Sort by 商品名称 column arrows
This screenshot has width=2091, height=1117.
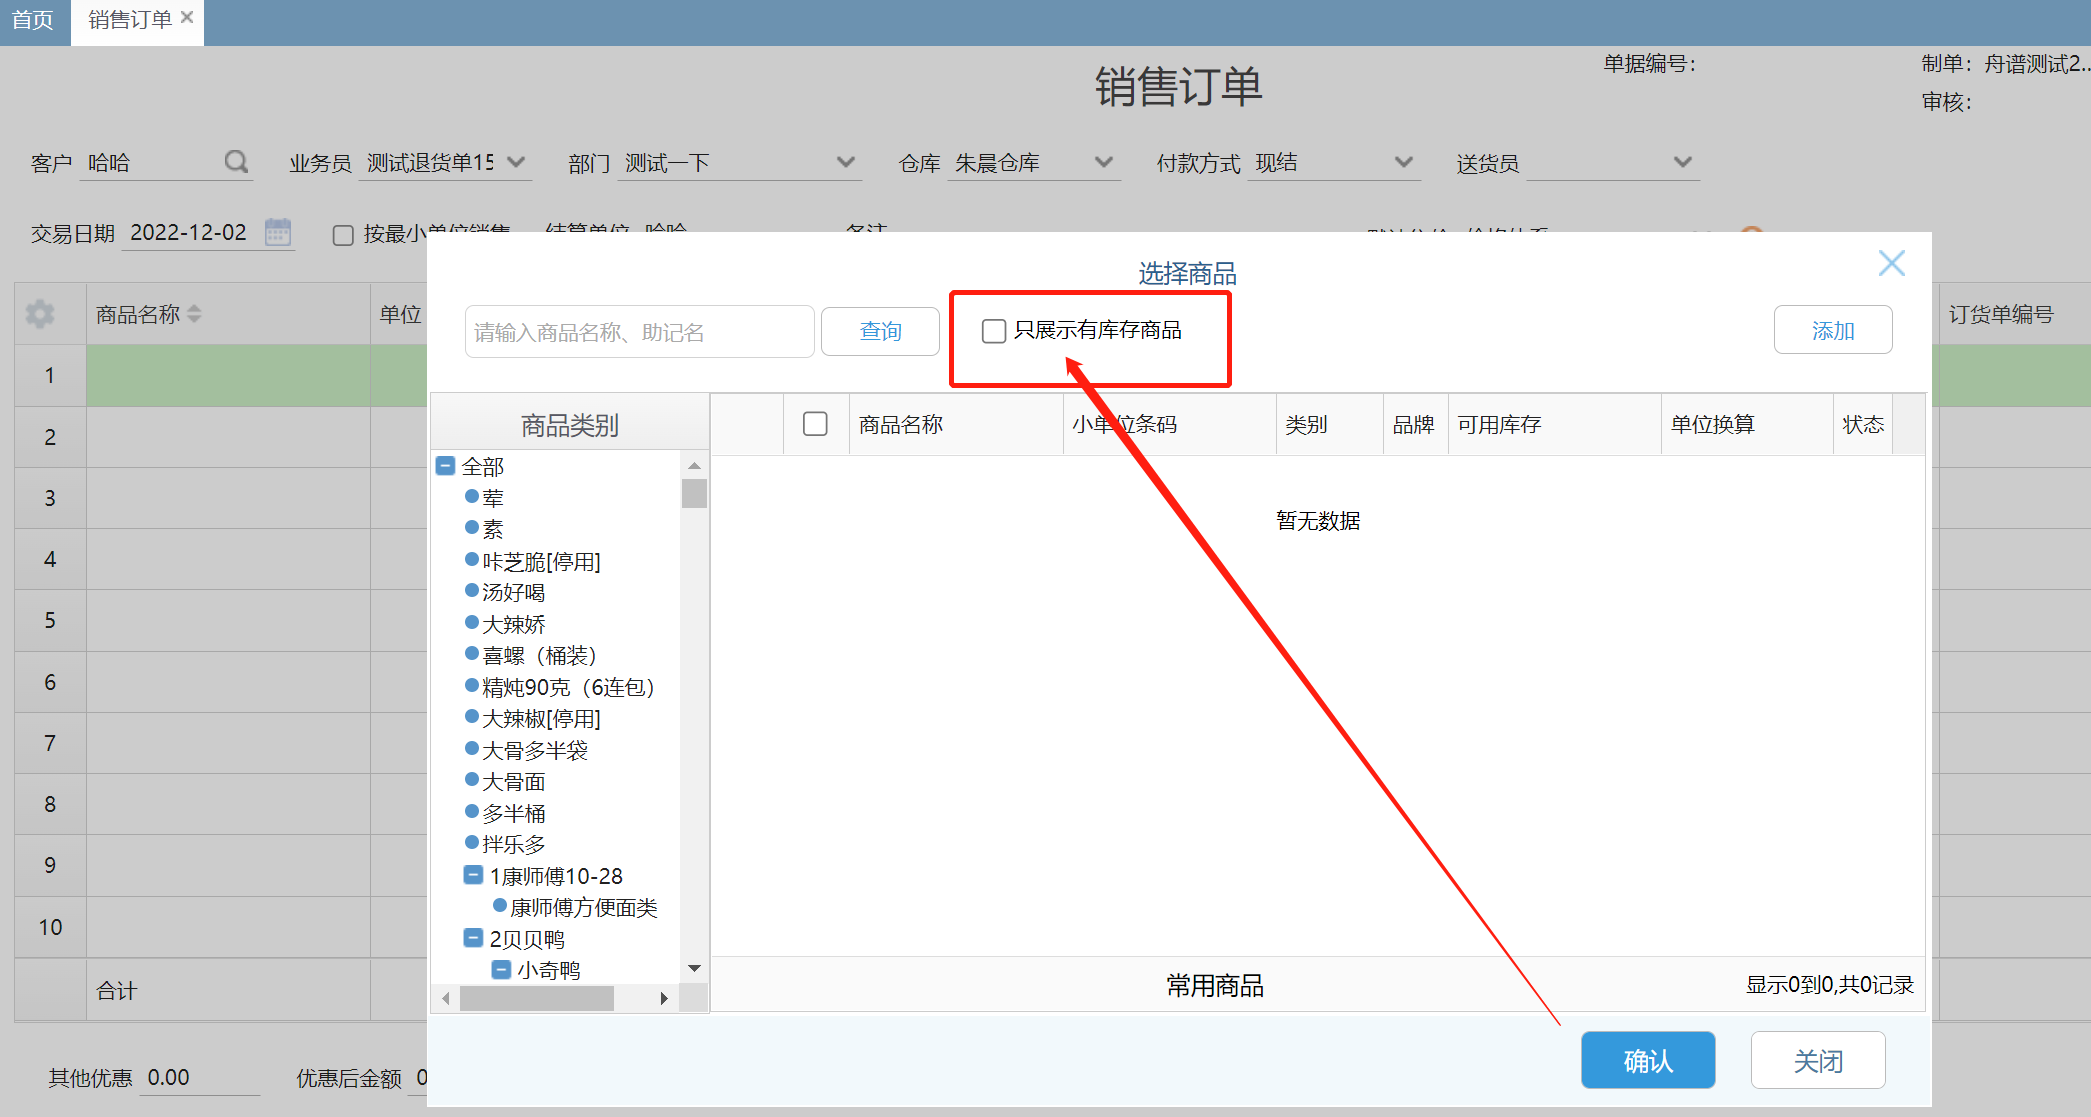point(194,314)
